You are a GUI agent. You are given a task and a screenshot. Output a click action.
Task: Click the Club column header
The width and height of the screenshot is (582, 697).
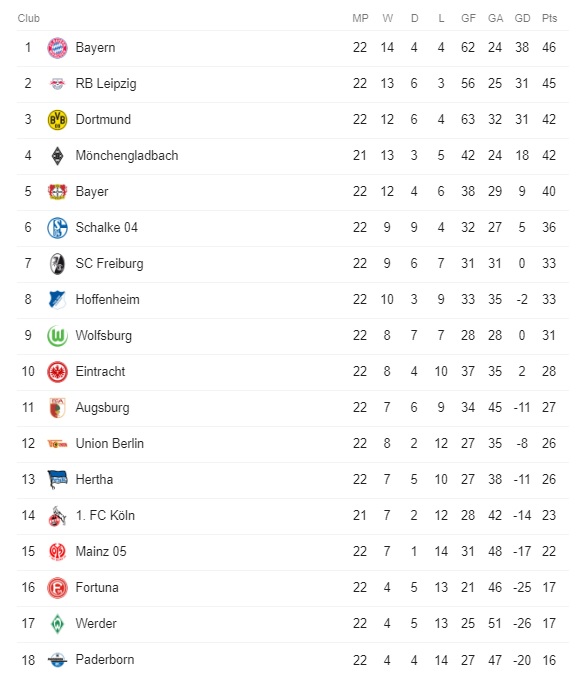pos(28,18)
